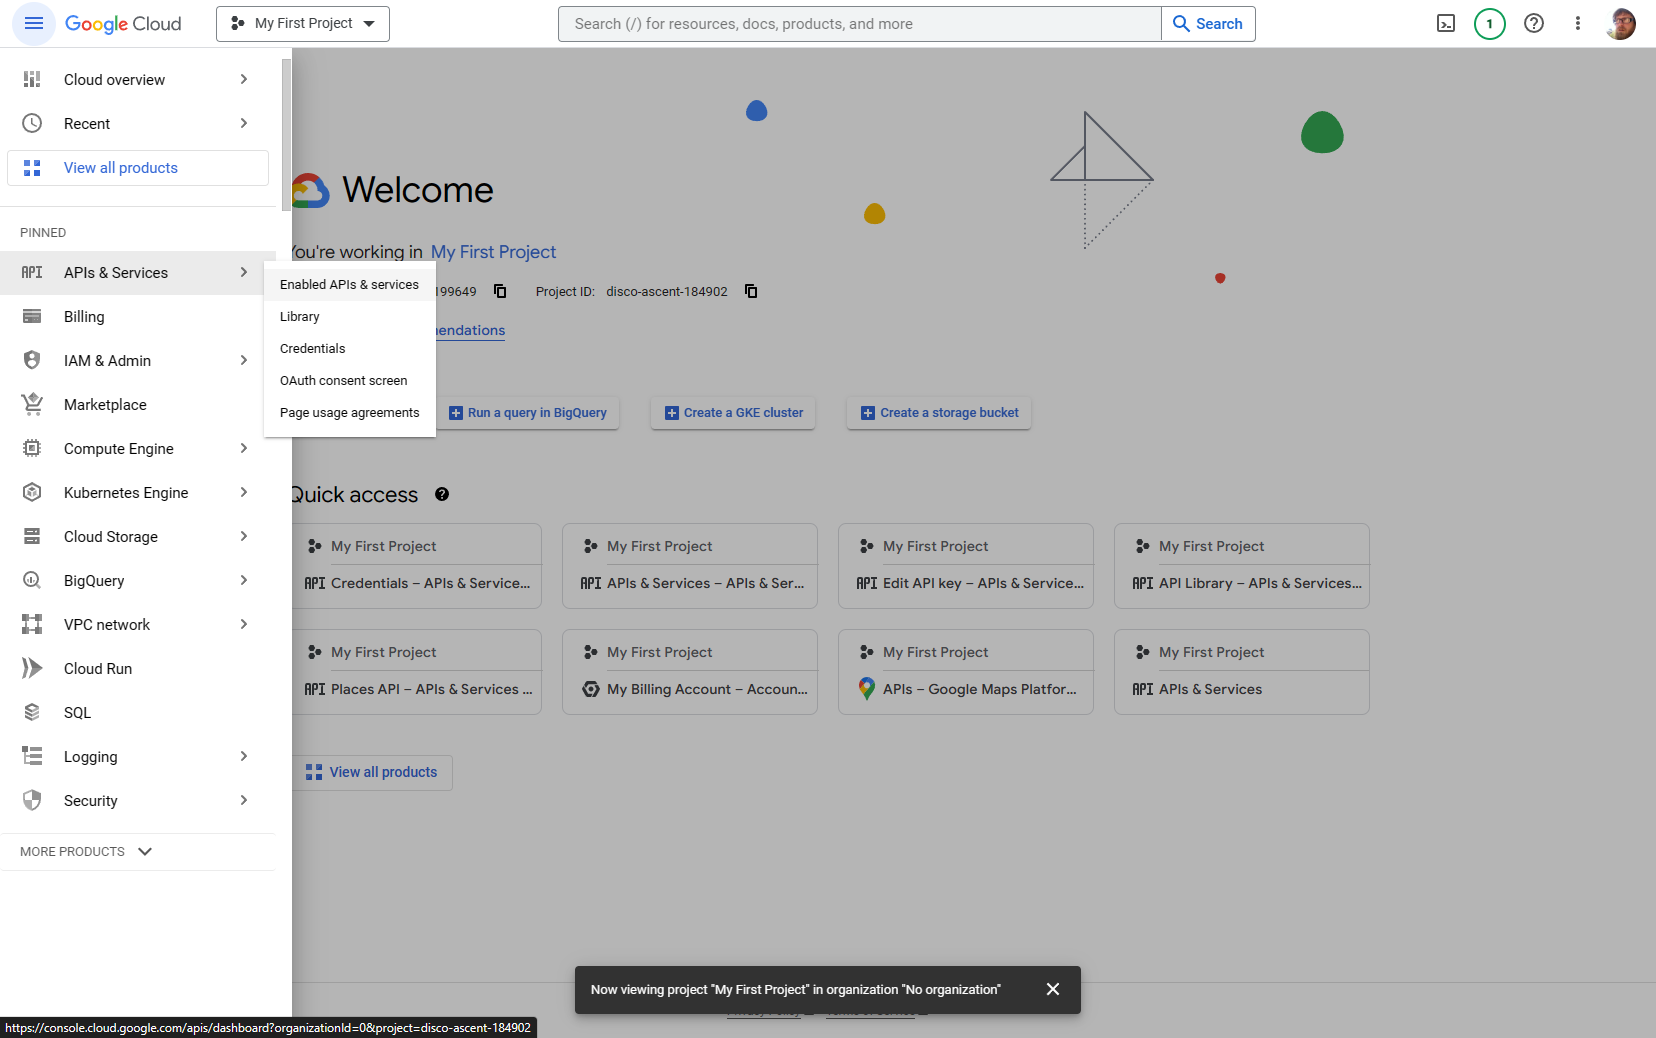Copy the project ID to clipboard

click(x=751, y=291)
